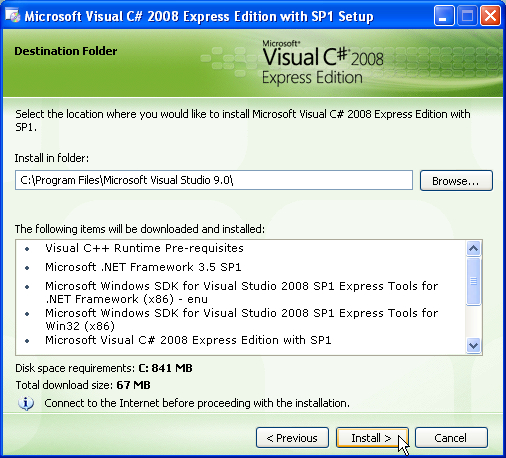Click the 'Connect to the Internet' notice text
This screenshot has height=458, width=506.
click(x=197, y=403)
